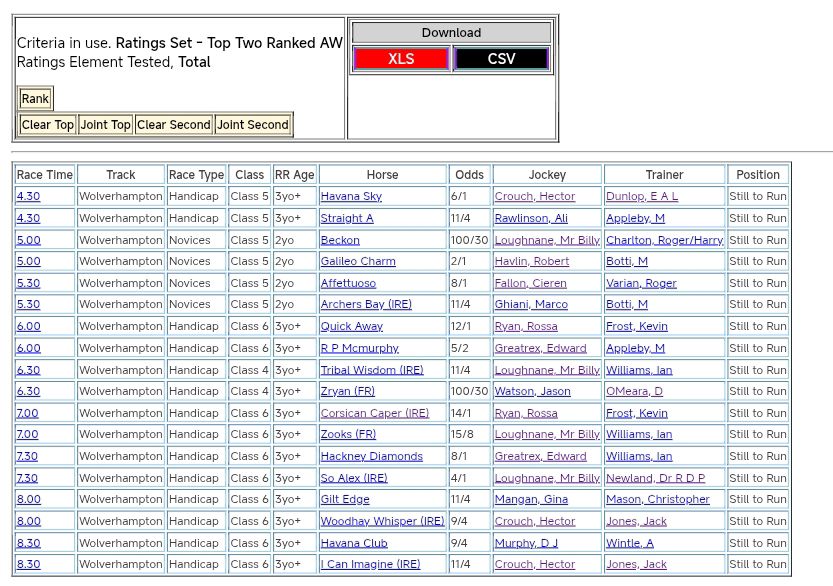Open jockey Mangan, Gina link
Viewport: 833px width, 586px height.
[531, 500]
